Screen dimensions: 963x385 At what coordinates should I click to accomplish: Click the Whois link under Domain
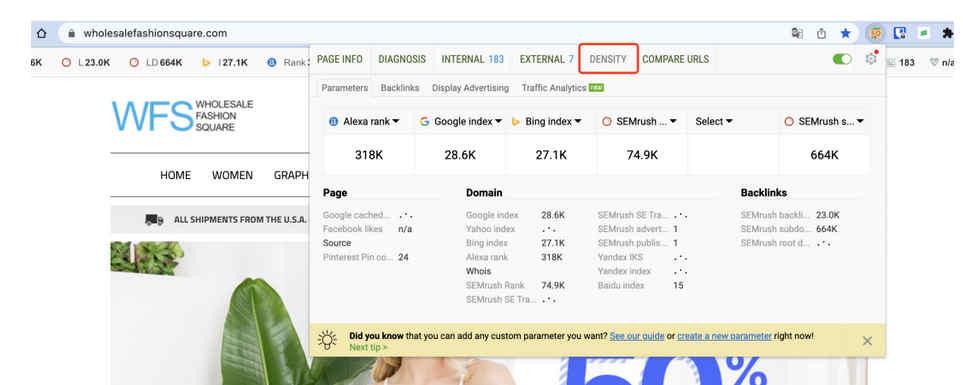(x=478, y=271)
